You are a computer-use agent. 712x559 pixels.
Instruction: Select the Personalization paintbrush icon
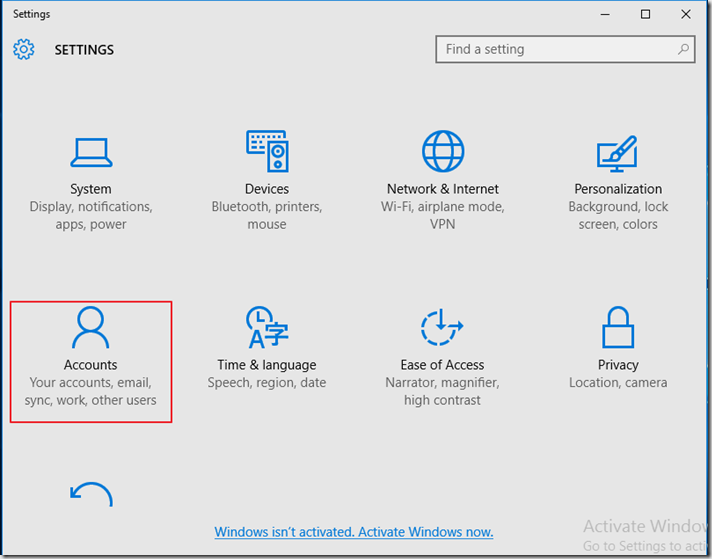pos(618,152)
